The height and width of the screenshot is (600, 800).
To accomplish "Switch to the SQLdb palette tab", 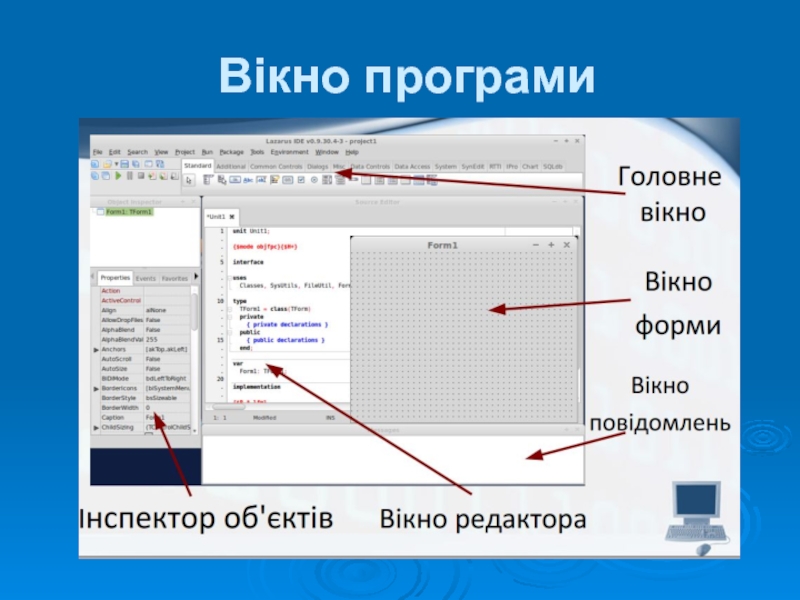I will (x=553, y=166).
